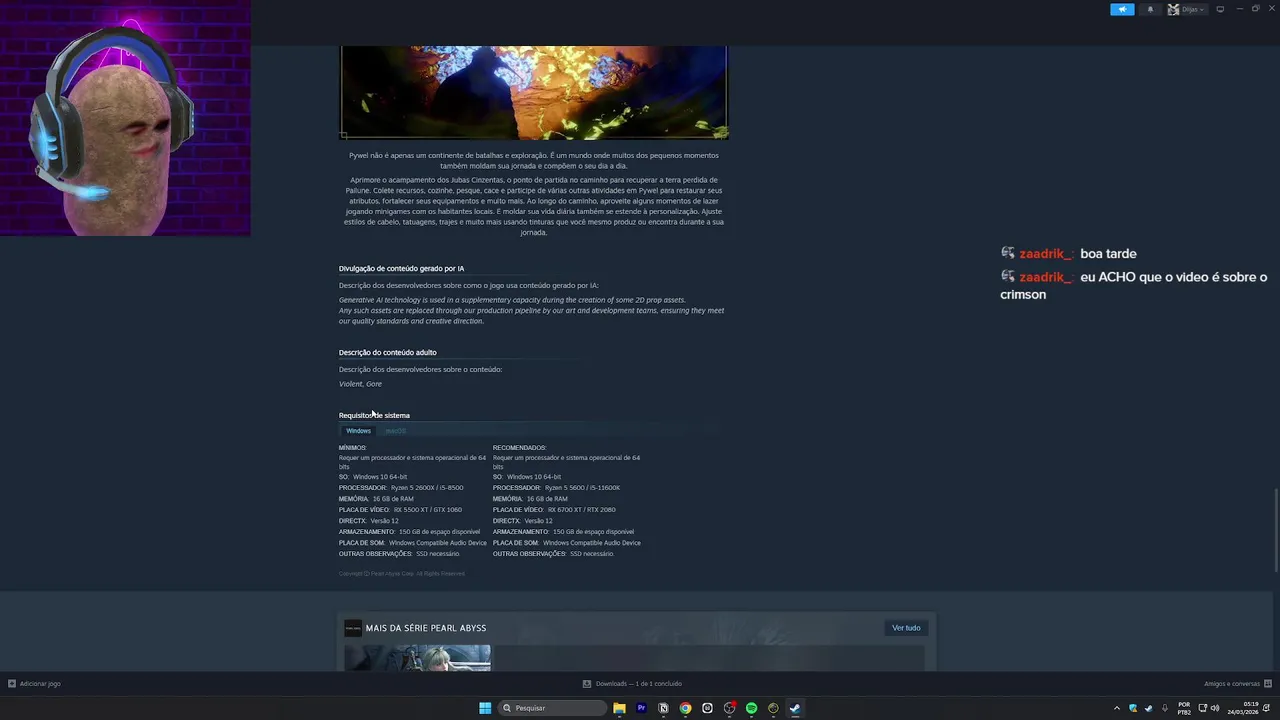Click 'Ryzen 5 5600 / i5-11600K' processor text

click(x=582, y=488)
